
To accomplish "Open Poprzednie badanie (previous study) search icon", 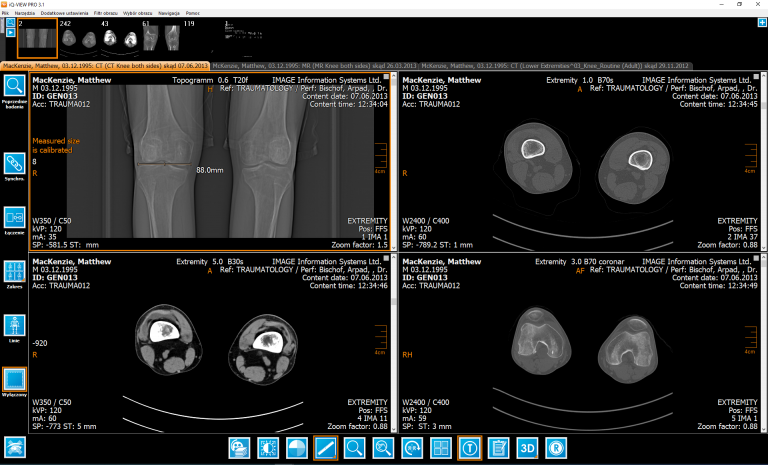I will pyautogui.click(x=15, y=86).
